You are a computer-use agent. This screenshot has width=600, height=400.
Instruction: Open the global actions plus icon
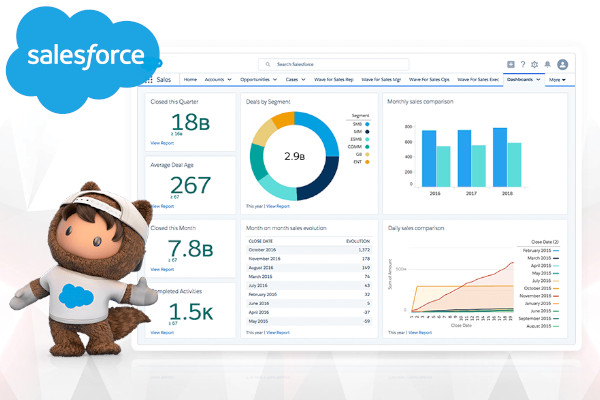pos(510,64)
